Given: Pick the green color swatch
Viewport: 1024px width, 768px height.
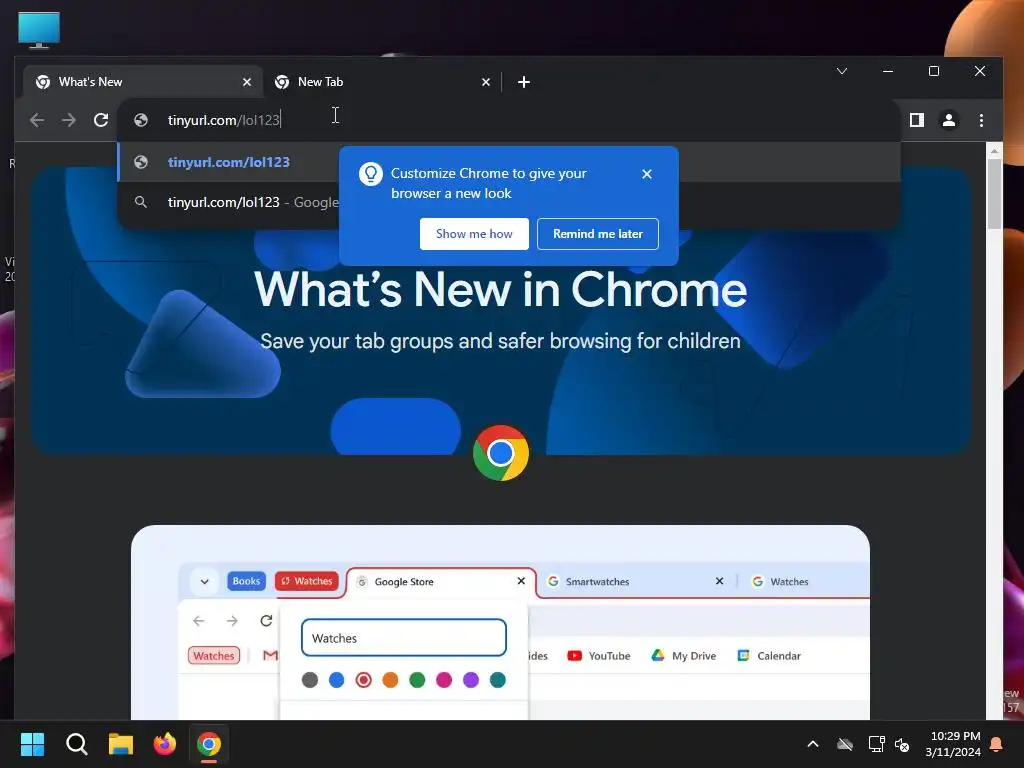Looking at the screenshot, I should 417,680.
